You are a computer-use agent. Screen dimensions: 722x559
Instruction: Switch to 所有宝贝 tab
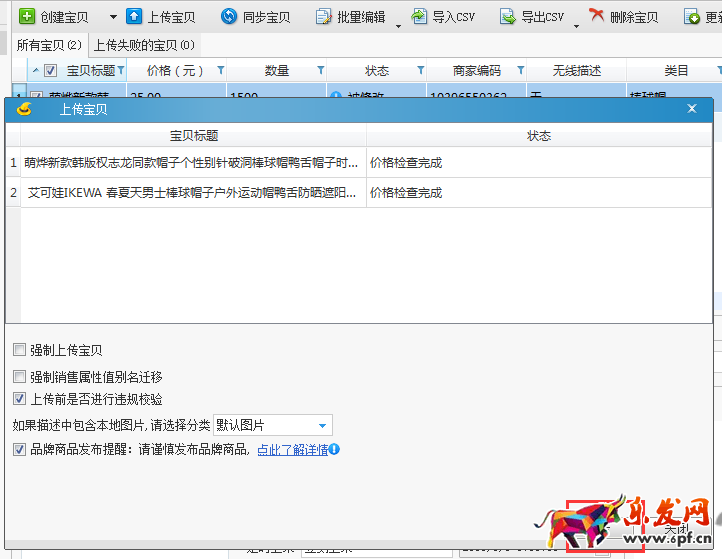[48, 45]
